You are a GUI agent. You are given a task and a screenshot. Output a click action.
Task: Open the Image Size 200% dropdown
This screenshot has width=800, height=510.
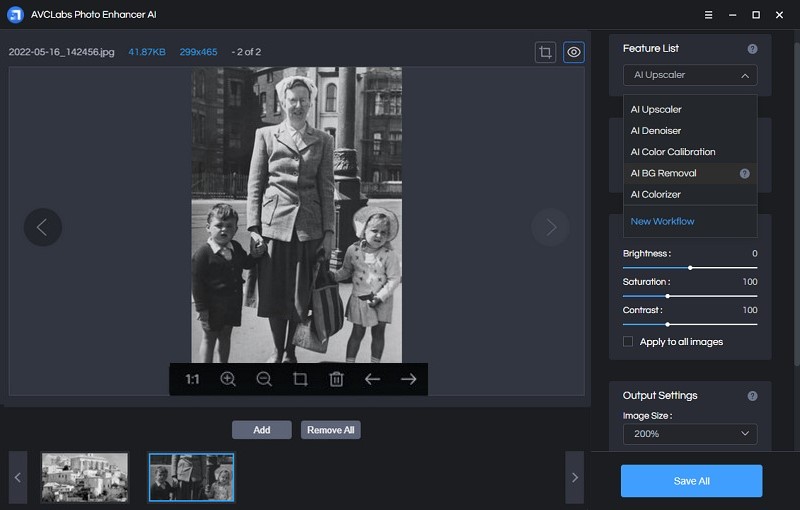coord(690,434)
